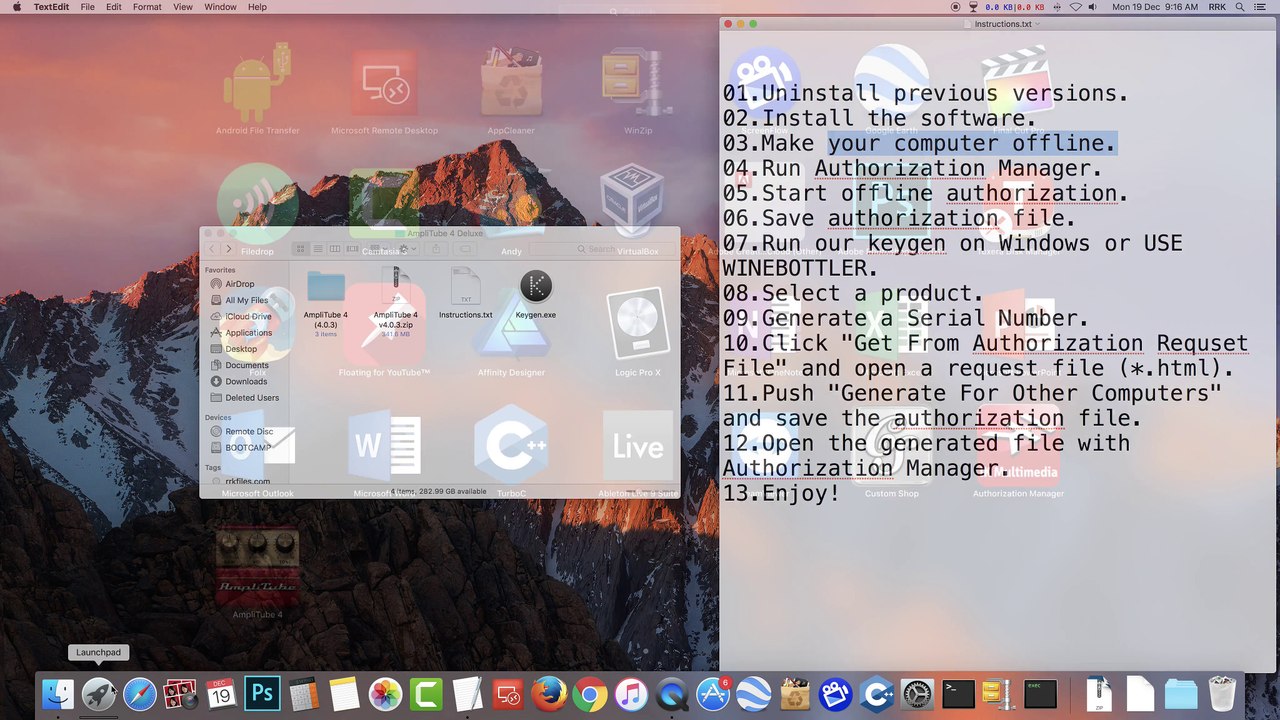Open iTunes from the Dock
The image size is (1280, 720).
point(631,694)
